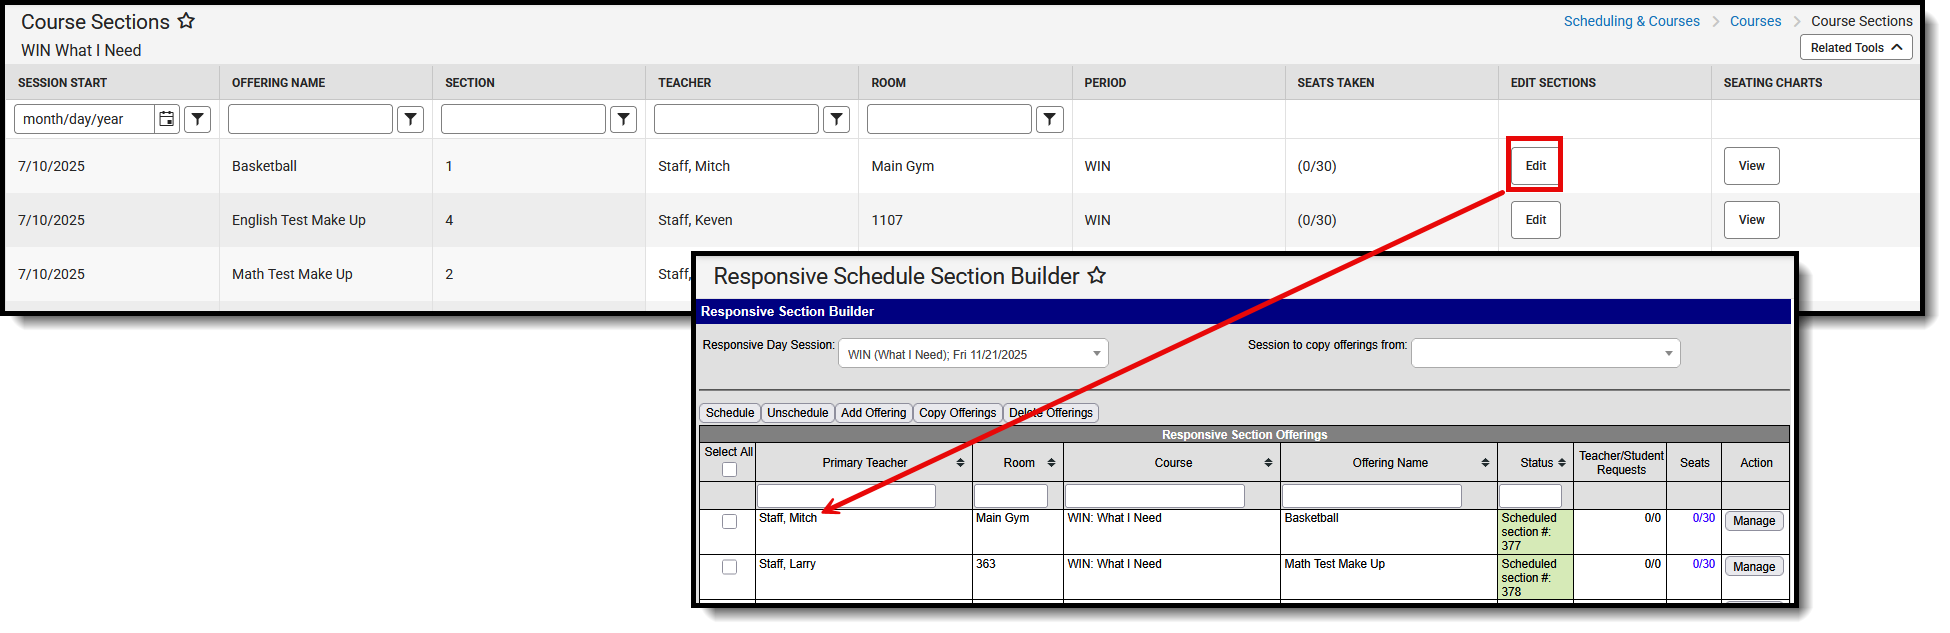Click the Delete Offerings button

(x=1051, y=413)
